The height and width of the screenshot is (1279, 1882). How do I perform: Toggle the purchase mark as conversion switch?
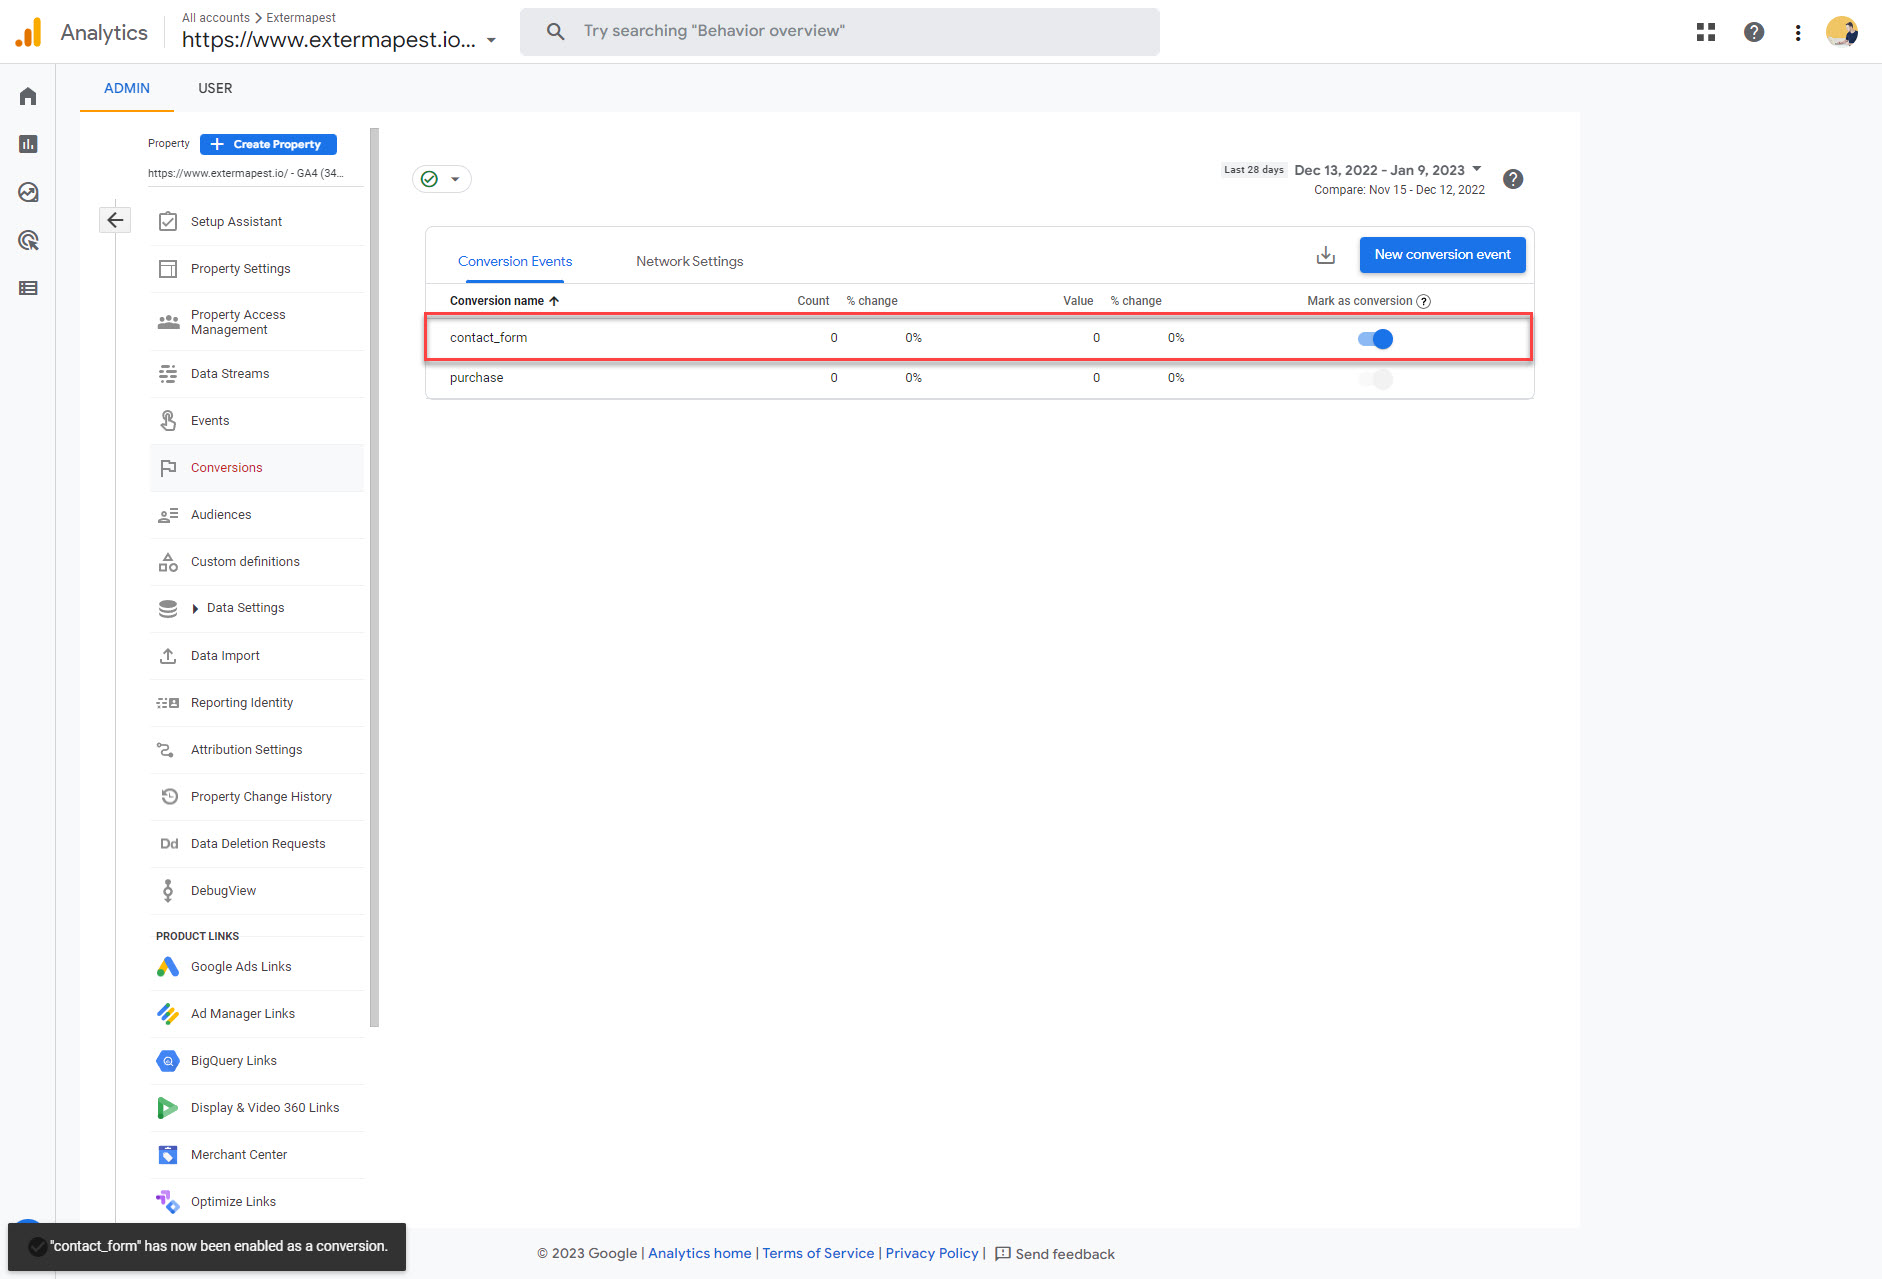1375,379
